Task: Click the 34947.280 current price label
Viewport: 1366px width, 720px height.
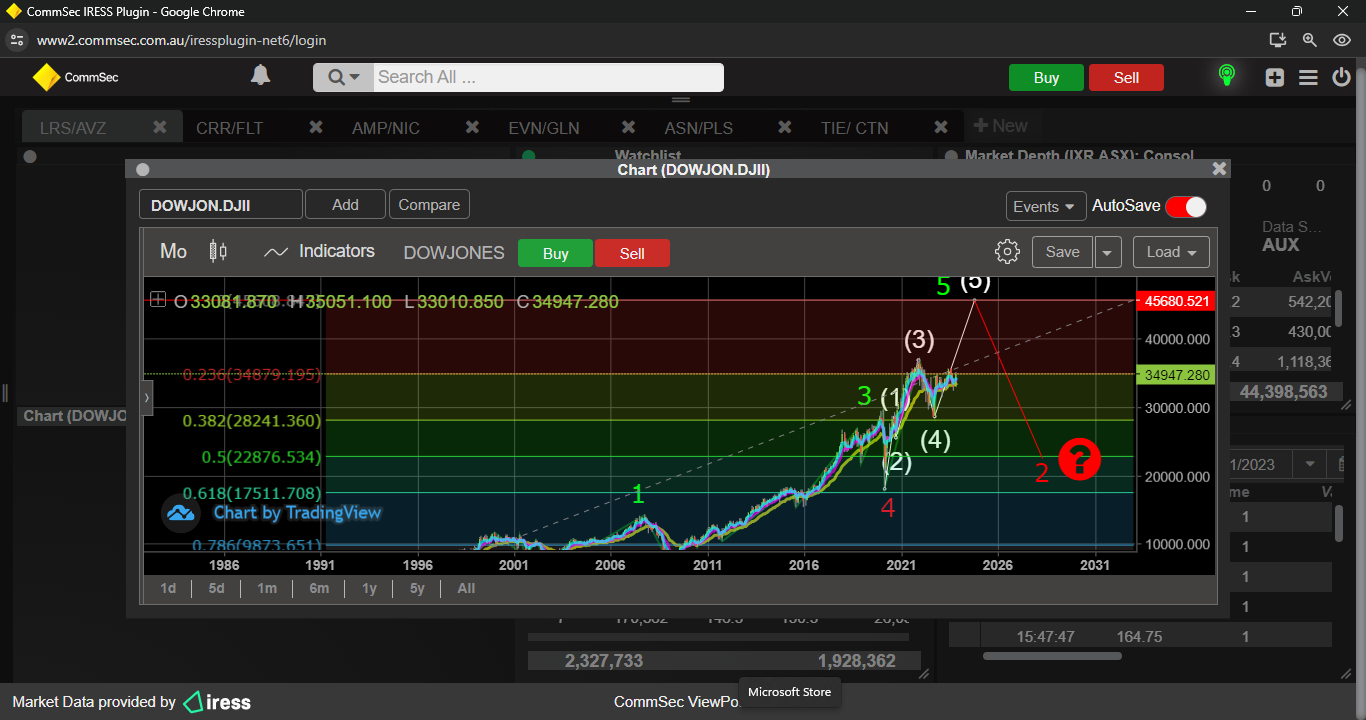Action: (x=1176, y=375)
